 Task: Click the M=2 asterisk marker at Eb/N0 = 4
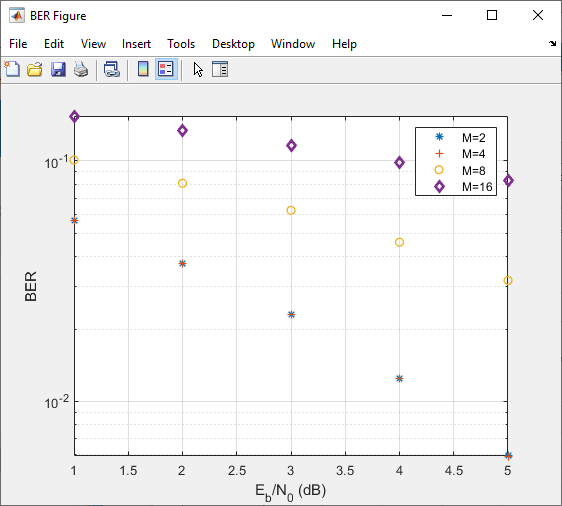[x=399, y=378]
